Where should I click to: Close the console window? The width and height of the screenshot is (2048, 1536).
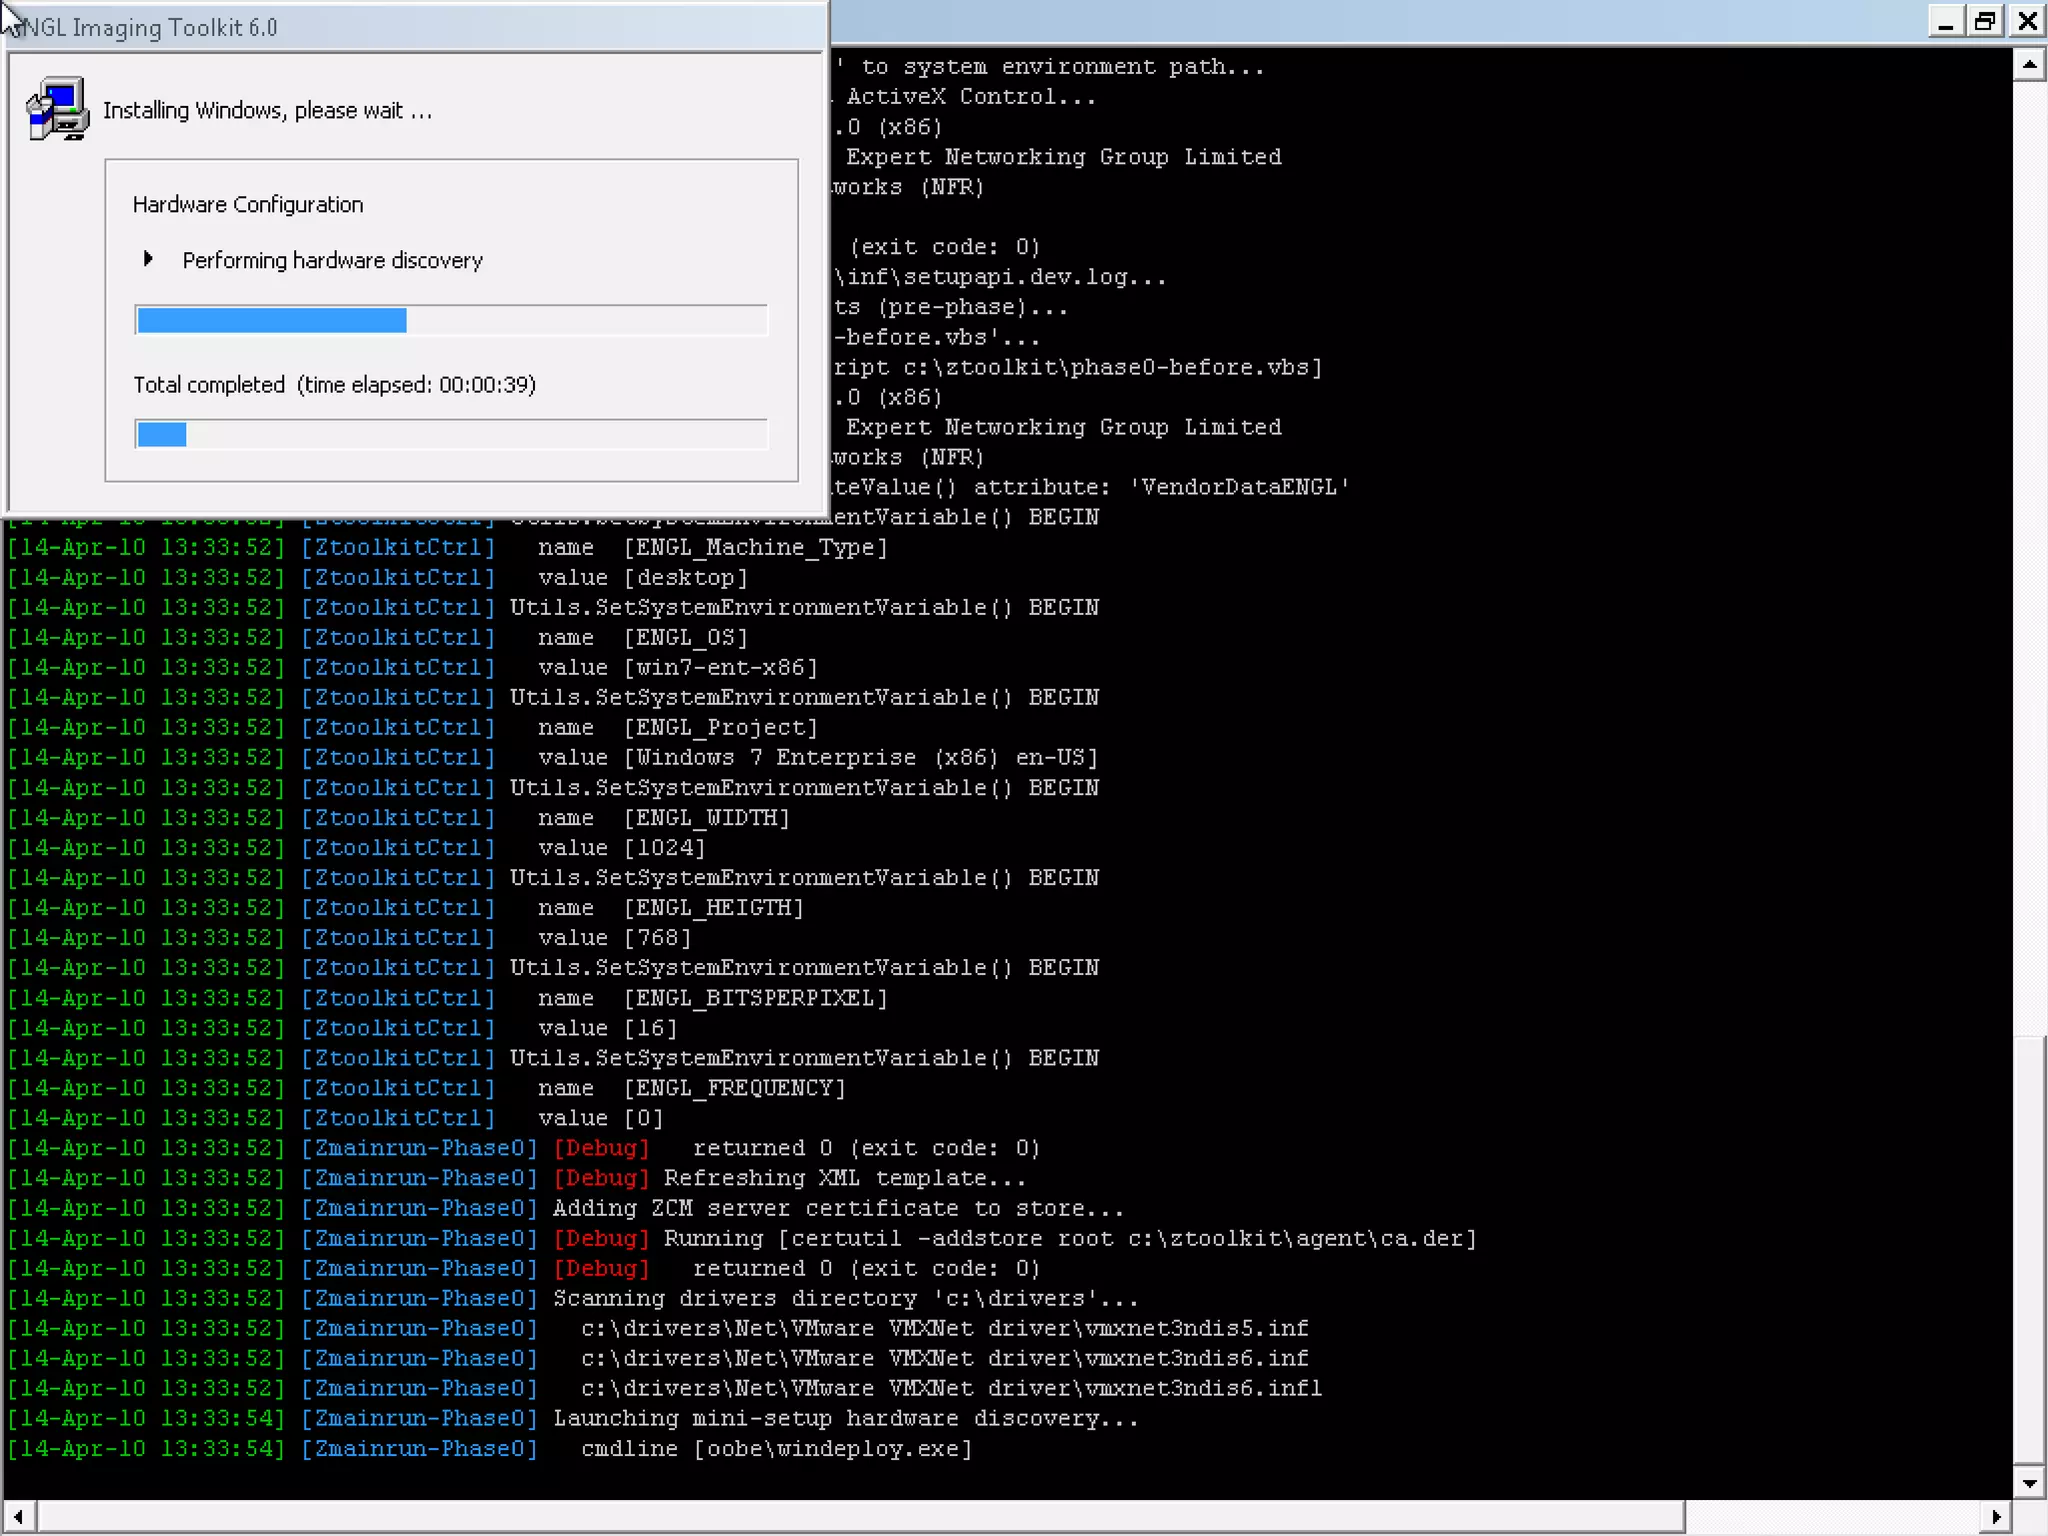2027,21
